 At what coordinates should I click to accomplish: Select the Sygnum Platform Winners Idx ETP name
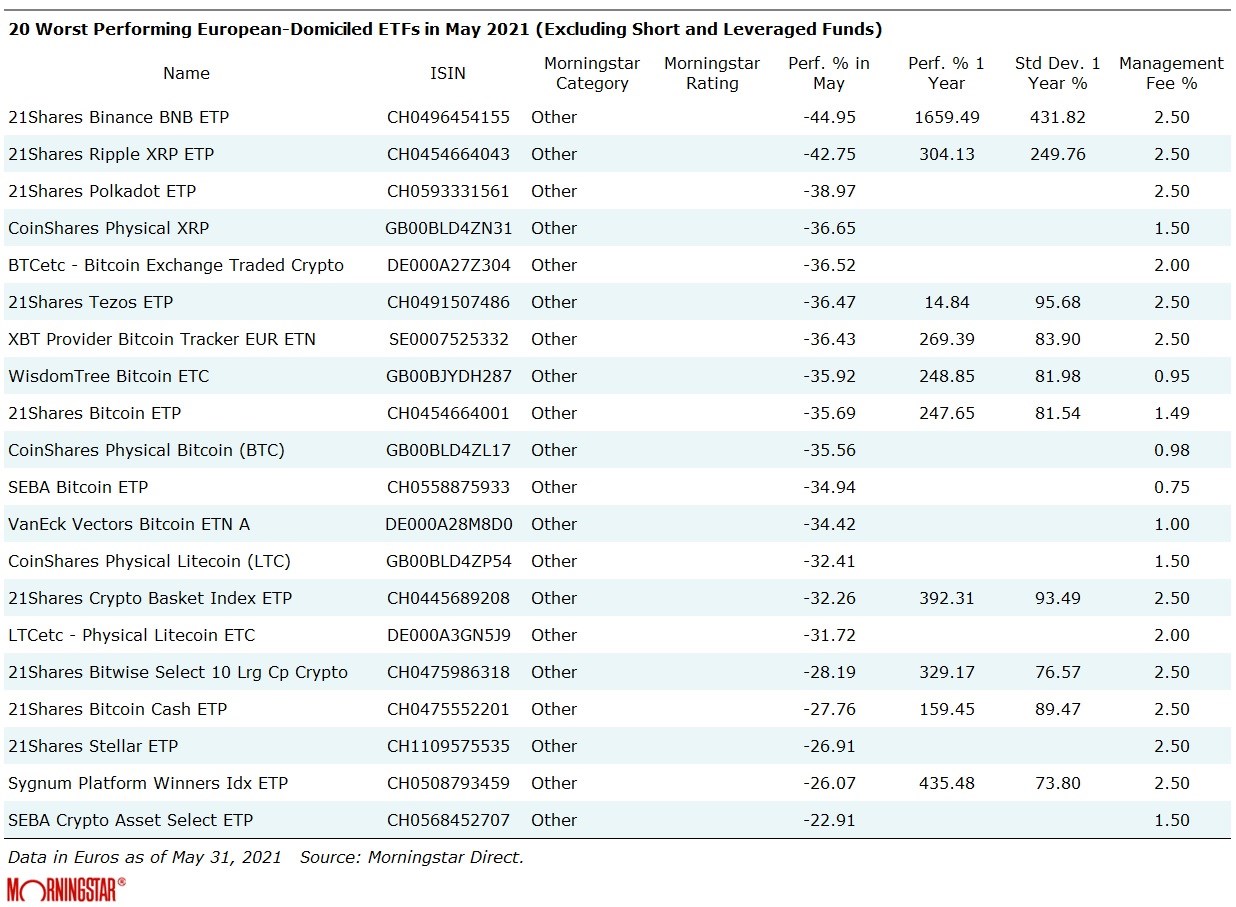(x=148, y=783)
